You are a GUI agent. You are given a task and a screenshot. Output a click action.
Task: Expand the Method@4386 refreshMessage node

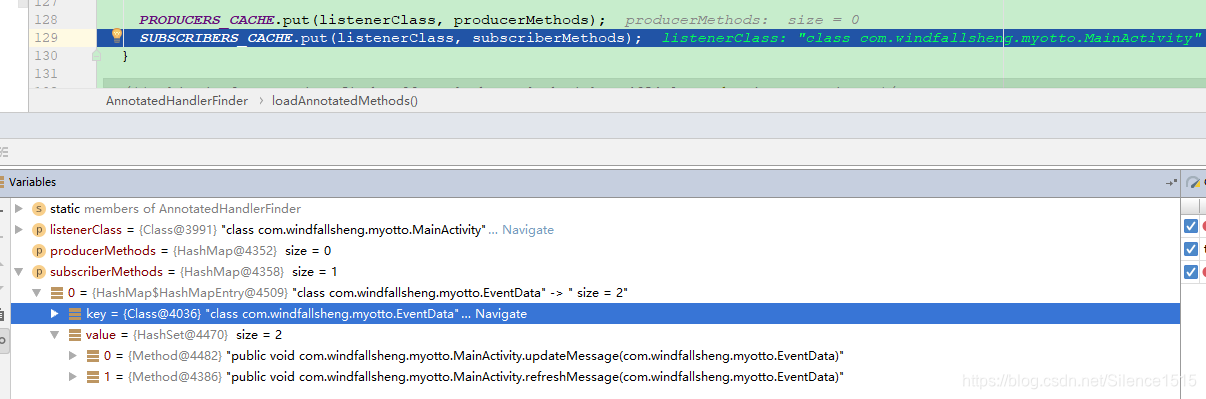73,377
